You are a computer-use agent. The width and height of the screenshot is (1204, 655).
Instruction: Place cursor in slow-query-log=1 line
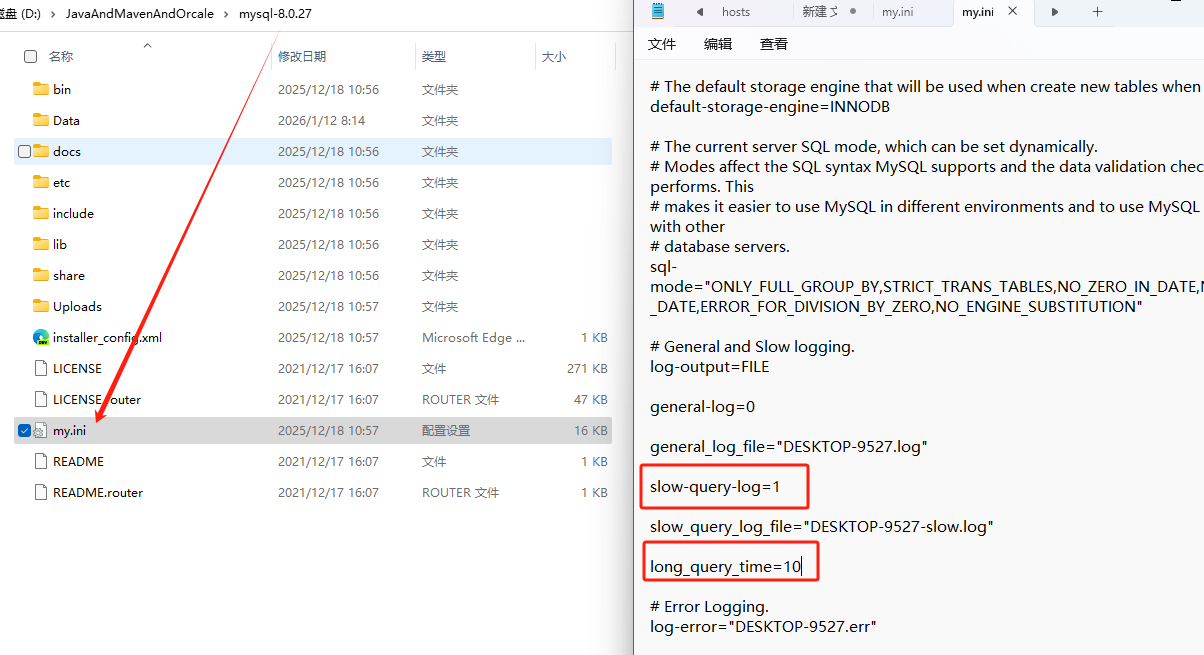coord(714,486)
